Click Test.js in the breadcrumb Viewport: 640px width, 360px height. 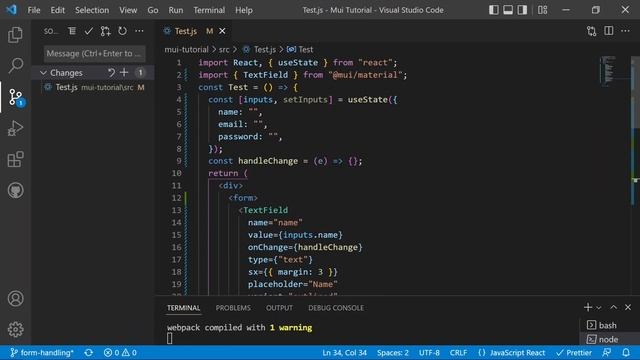(x=265, y=49)
